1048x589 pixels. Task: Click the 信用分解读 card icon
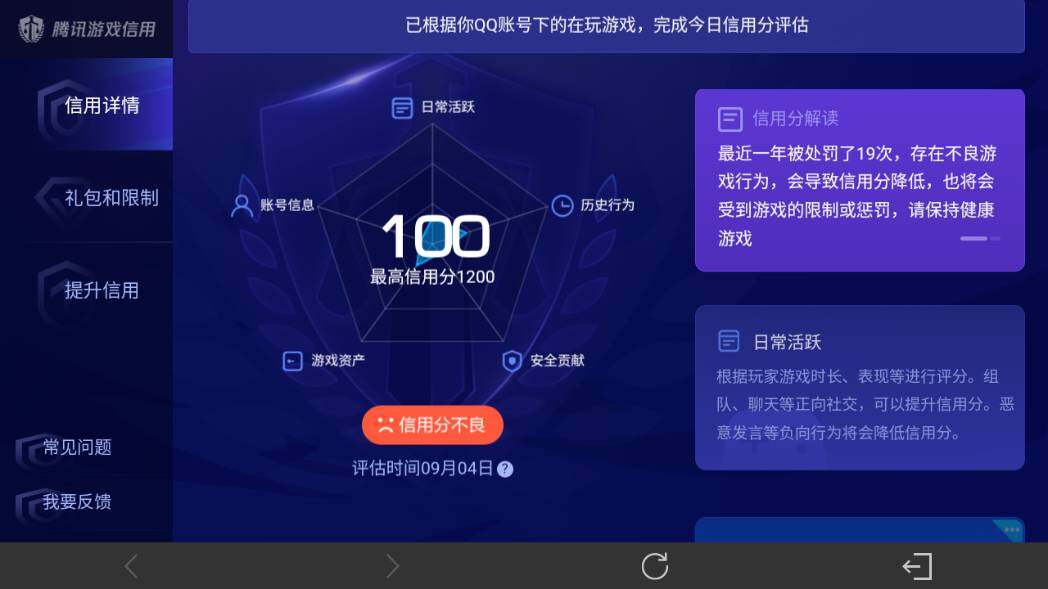[x=730, y=120]
